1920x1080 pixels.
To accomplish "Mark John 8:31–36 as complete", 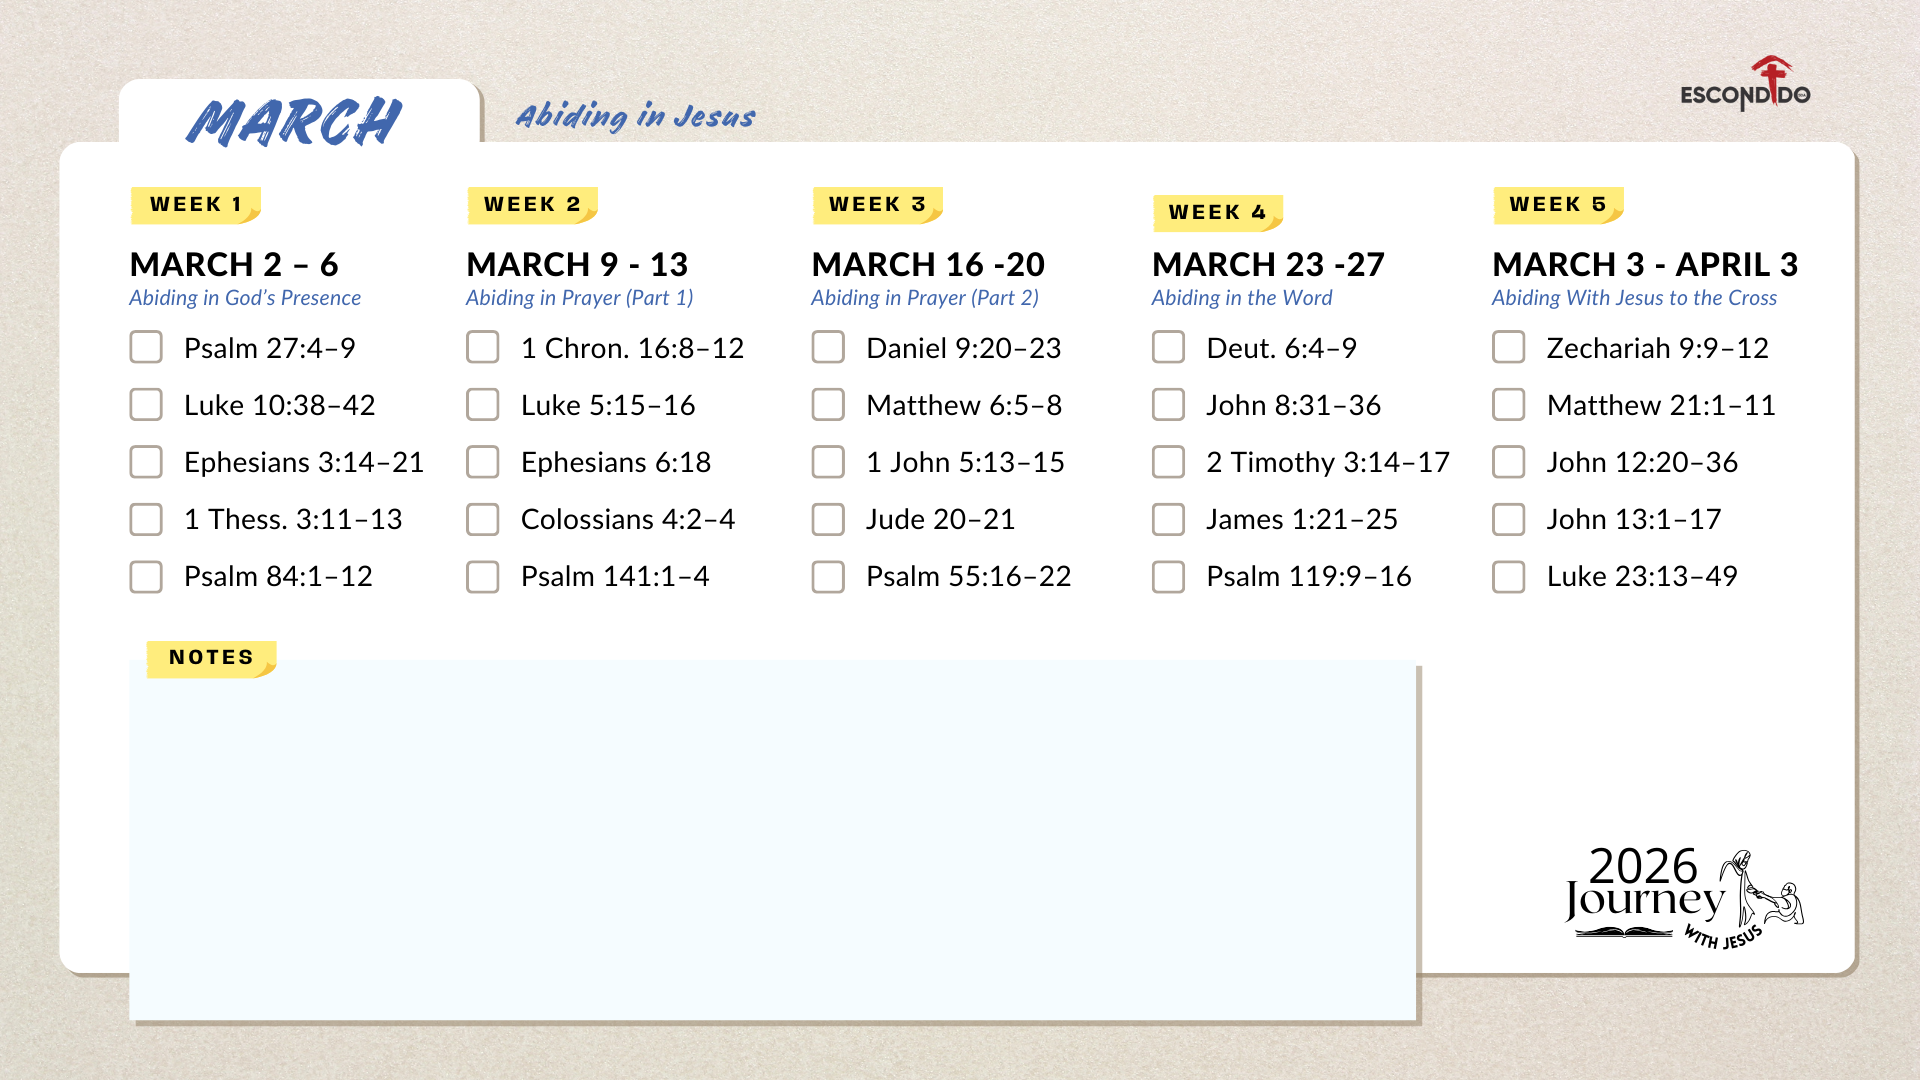I will (1168, 405).
